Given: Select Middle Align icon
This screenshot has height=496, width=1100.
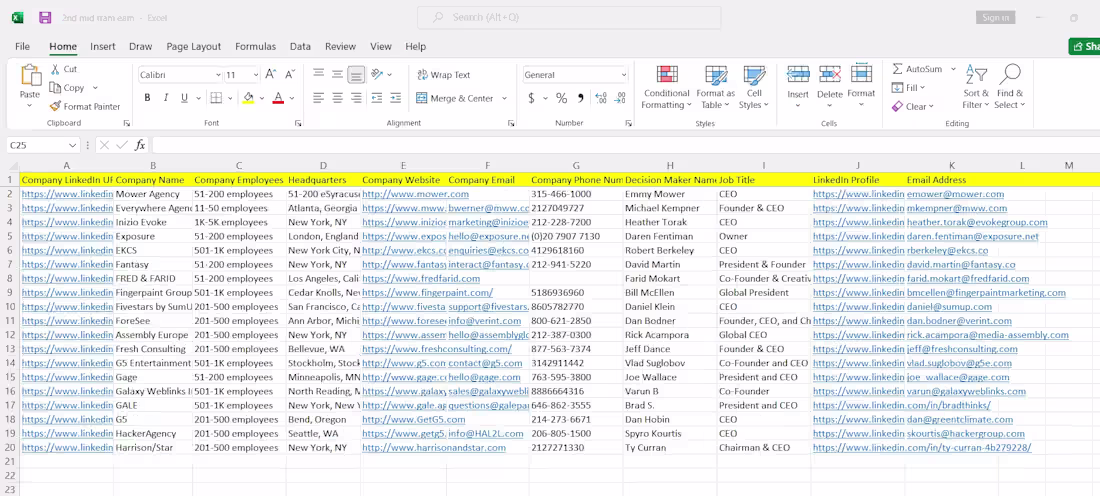Looking at the screenshot, I should 337,74.
